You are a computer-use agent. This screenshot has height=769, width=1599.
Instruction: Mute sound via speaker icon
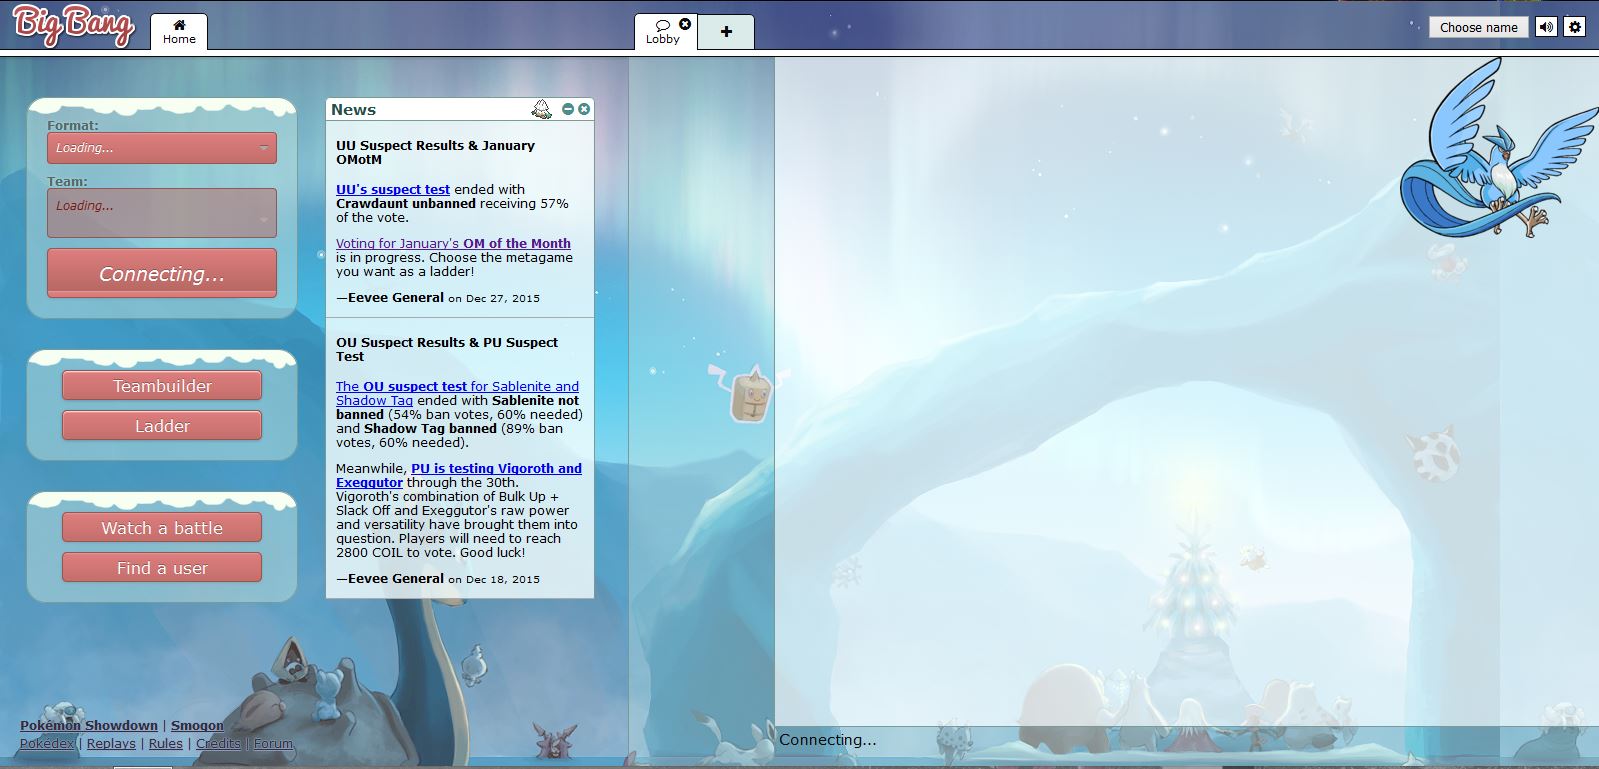pyautogui.click(x=1546, y=27)
